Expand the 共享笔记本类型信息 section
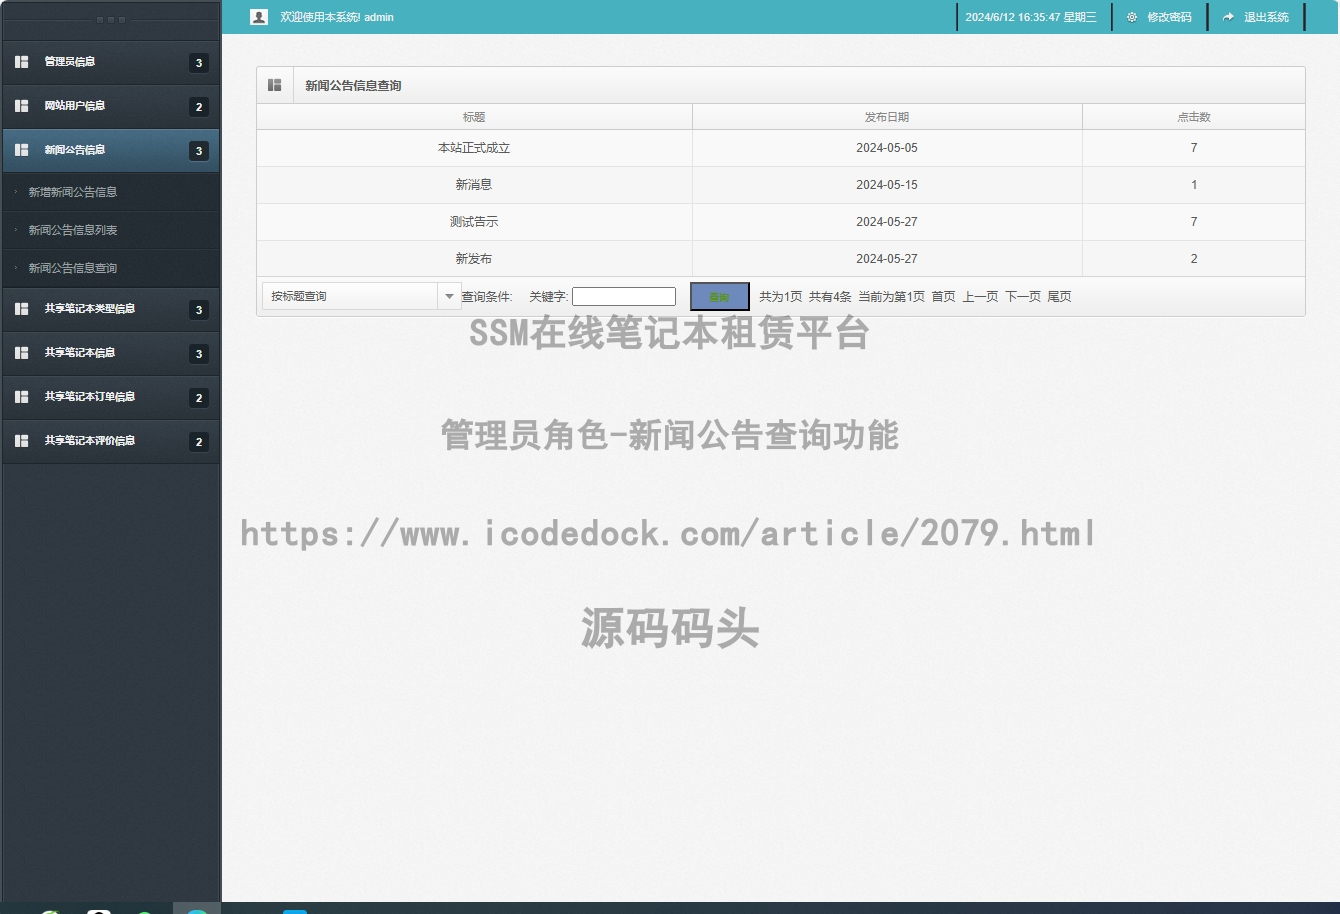This screenshot has height=914, width=1340. pos(111,309)
